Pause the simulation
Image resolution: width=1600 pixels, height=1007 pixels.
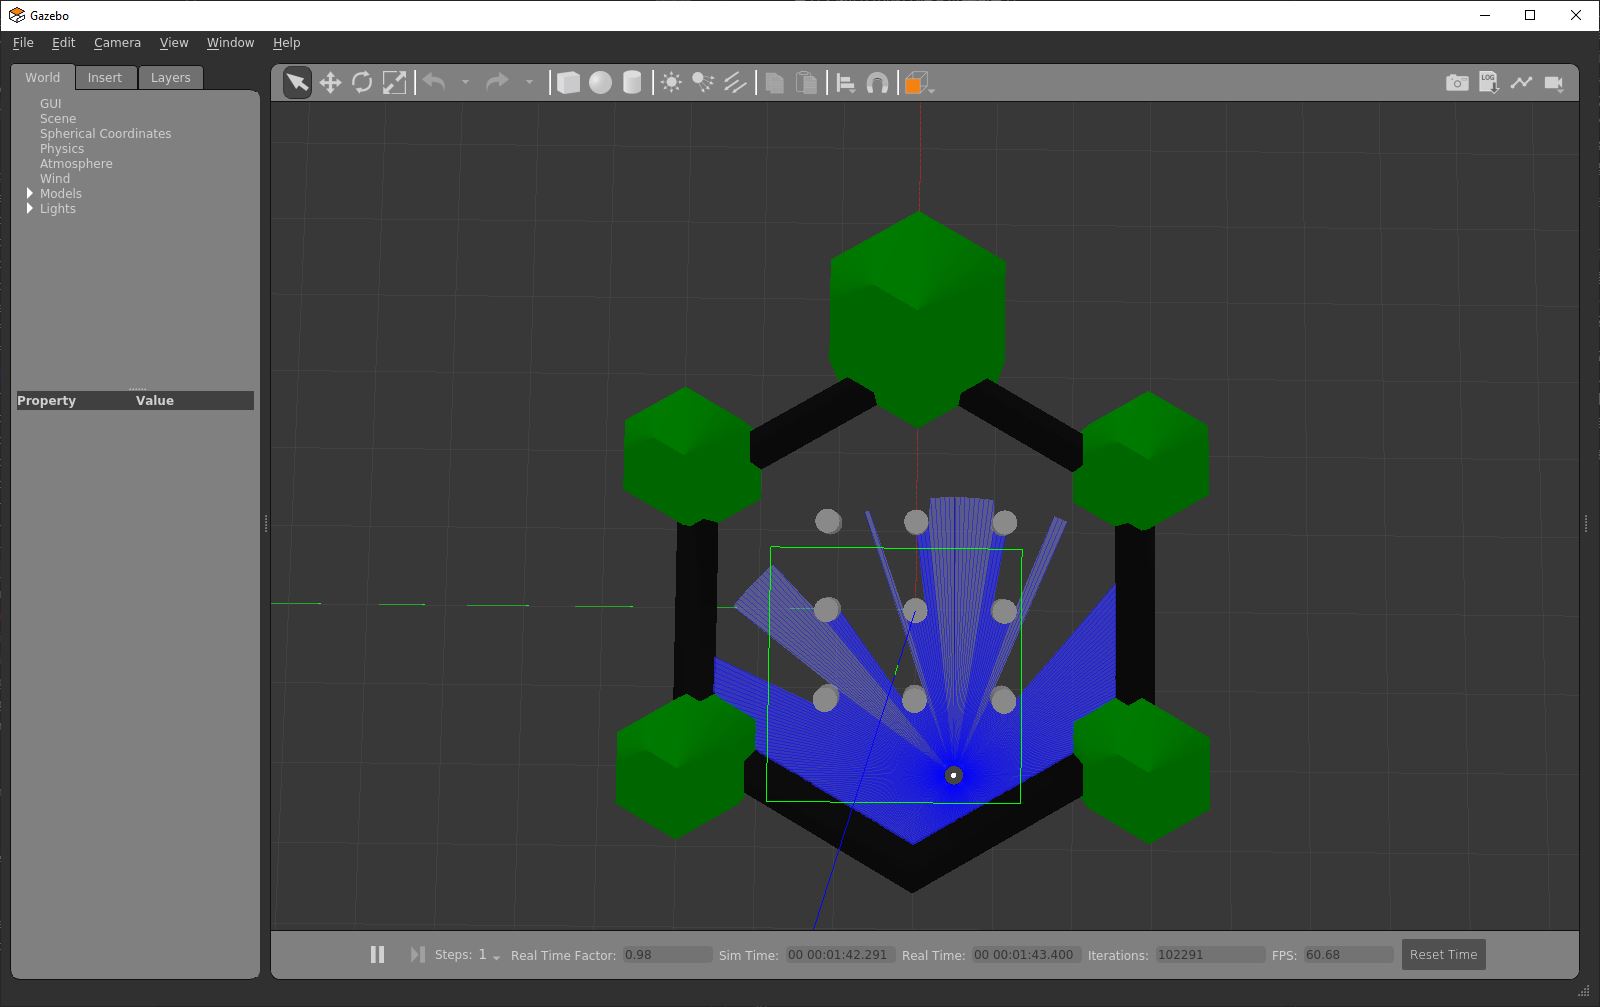[377, 955]
